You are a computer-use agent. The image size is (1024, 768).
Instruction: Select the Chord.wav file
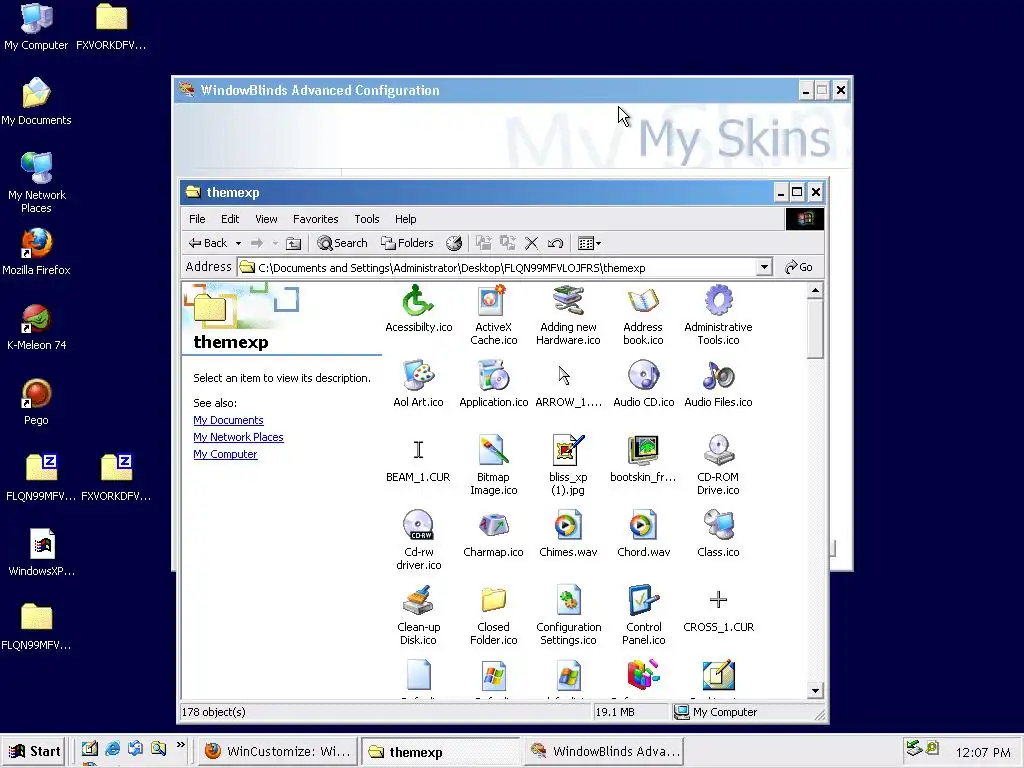point(643,534)
